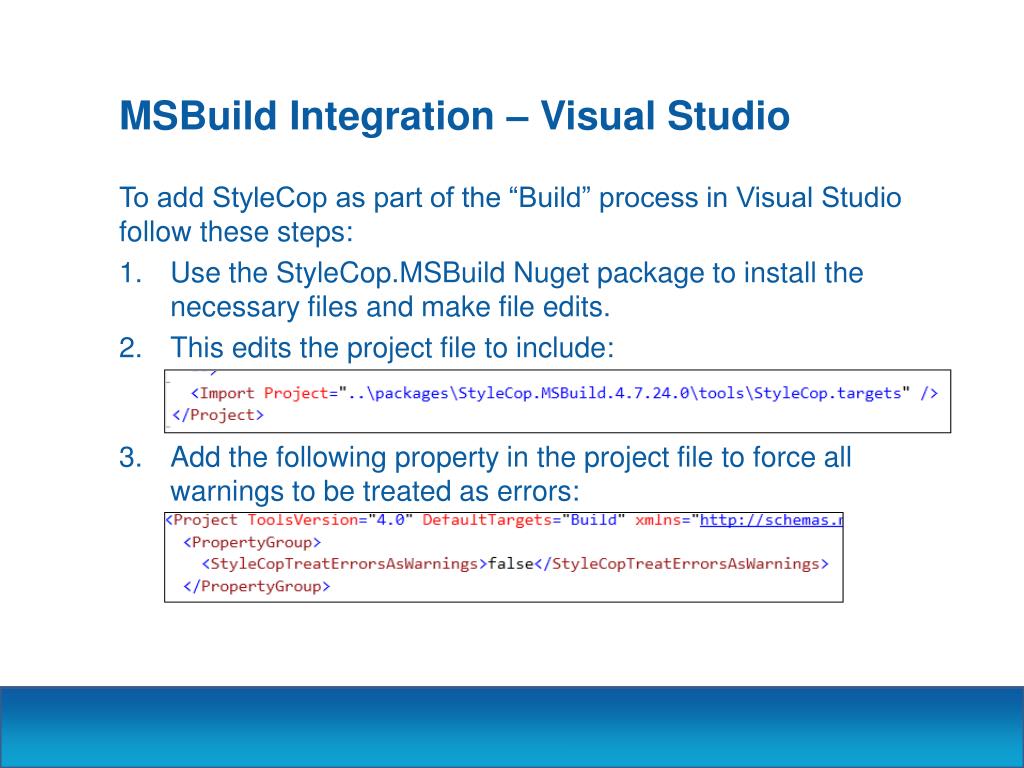Click step 1 text about StyleCop.MSBuild Nuget package

(x=517, y=290)
